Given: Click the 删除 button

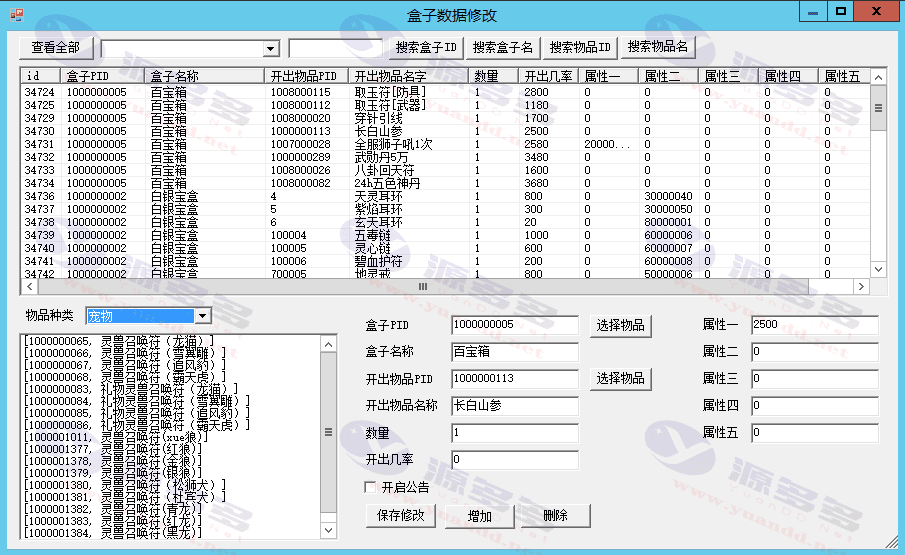Looking at the screenshot, I should (x=555, y=516).
